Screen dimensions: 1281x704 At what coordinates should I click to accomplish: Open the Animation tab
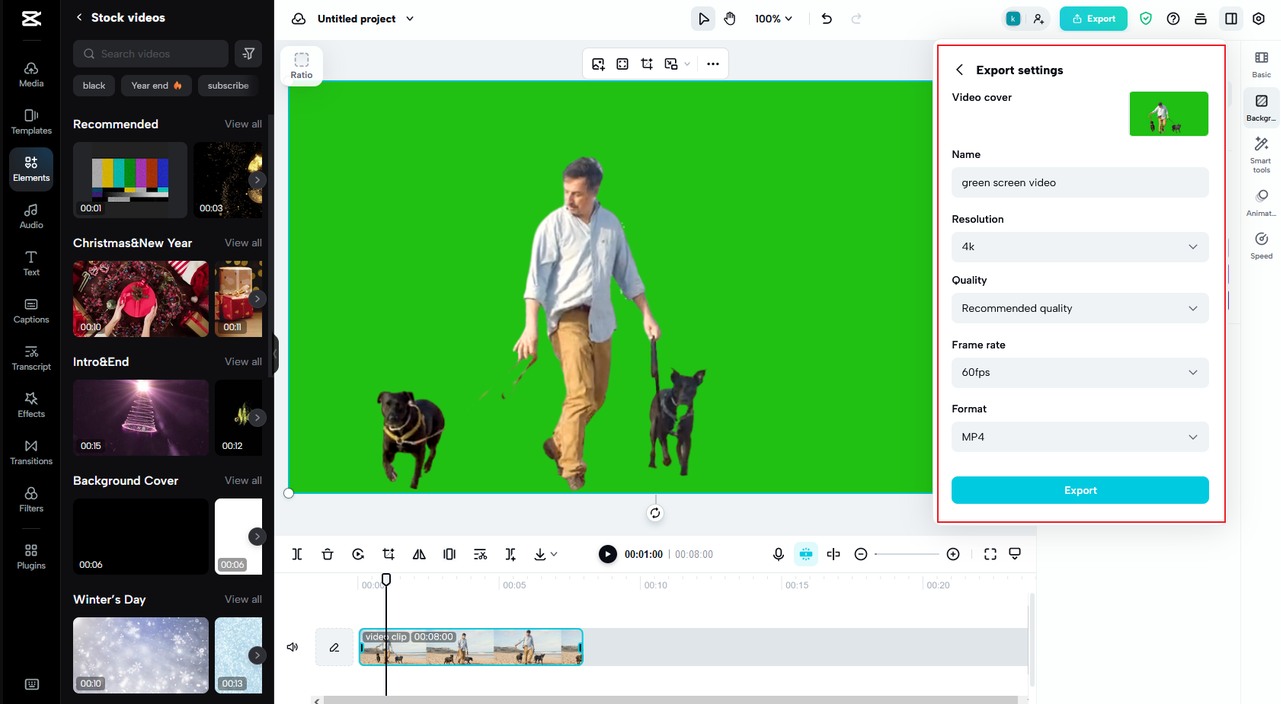pyautogui.click(x=1261, y=203)
